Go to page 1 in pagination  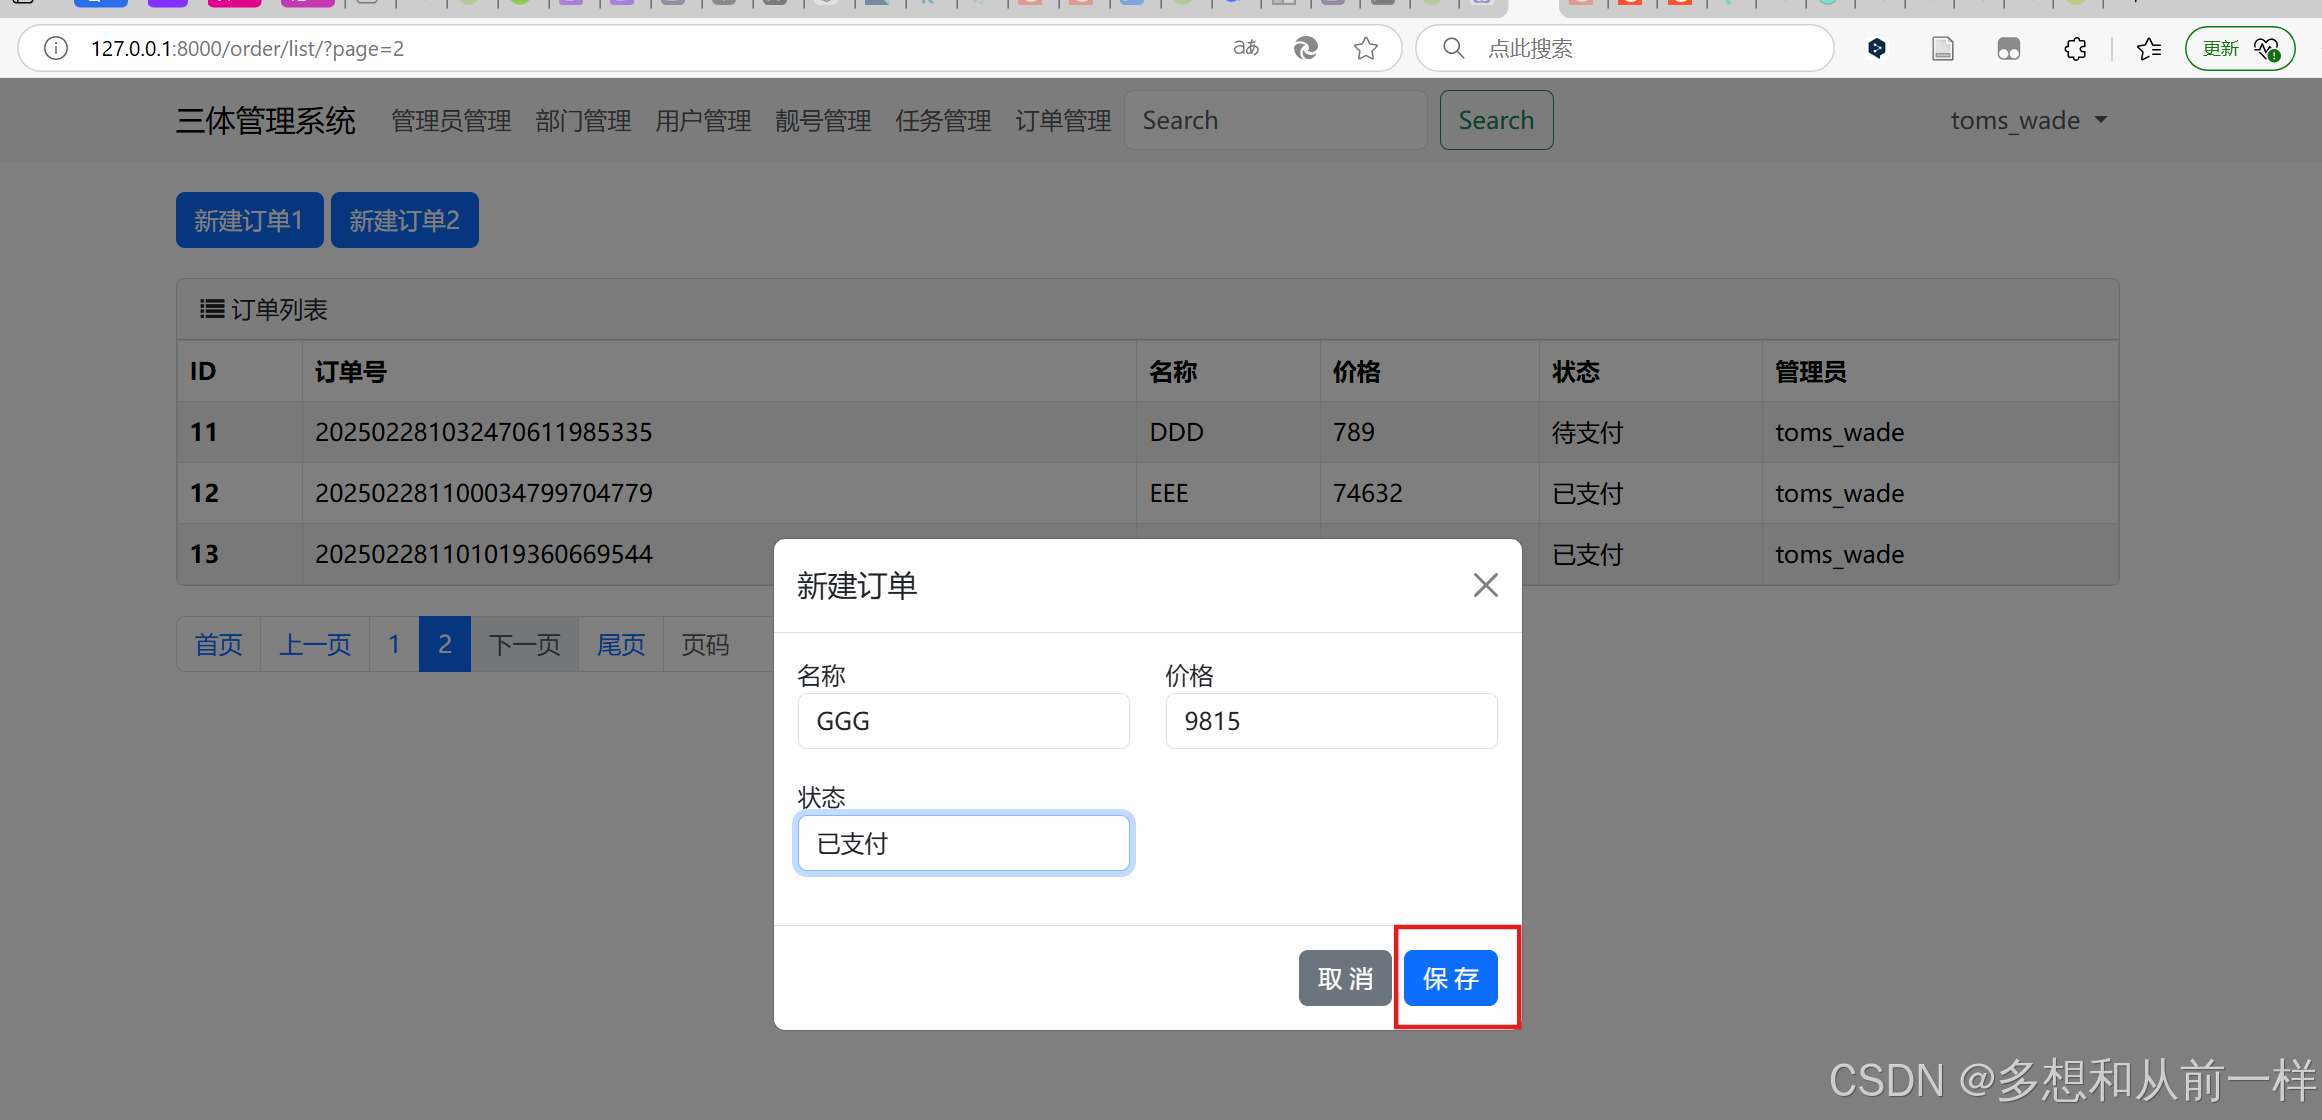[394, 645]
